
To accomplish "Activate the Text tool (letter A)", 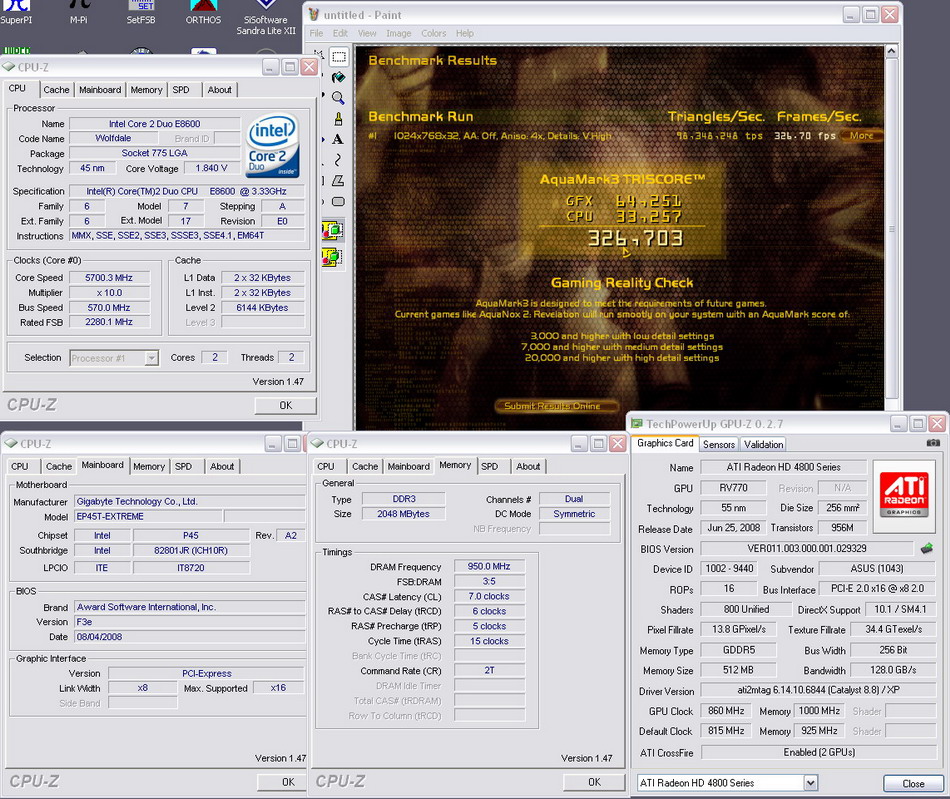I will coord(338,139).
